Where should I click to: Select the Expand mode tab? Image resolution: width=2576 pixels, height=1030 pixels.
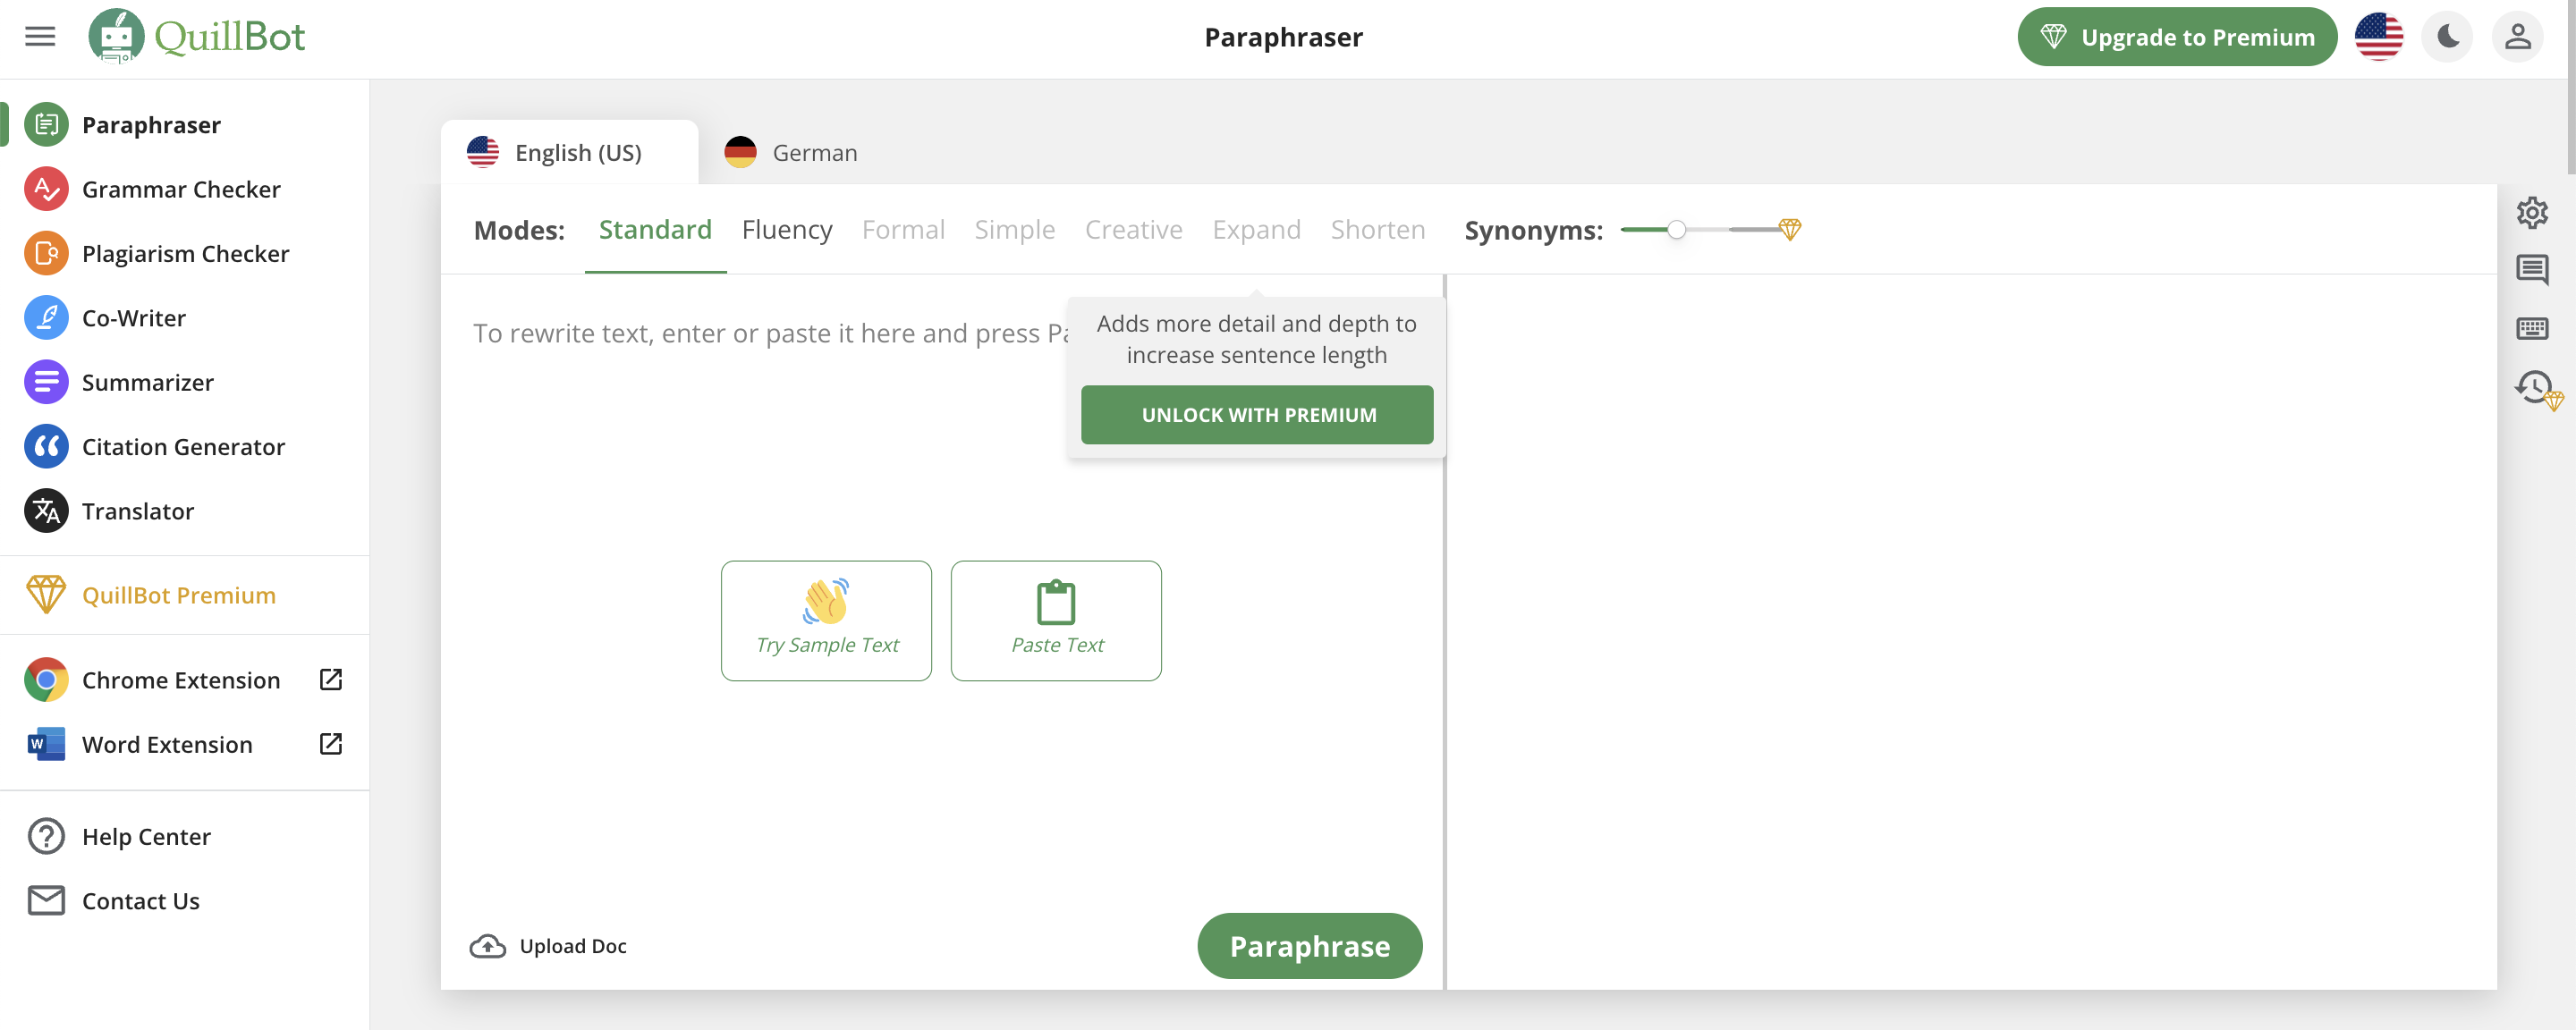click(1256, 230)
